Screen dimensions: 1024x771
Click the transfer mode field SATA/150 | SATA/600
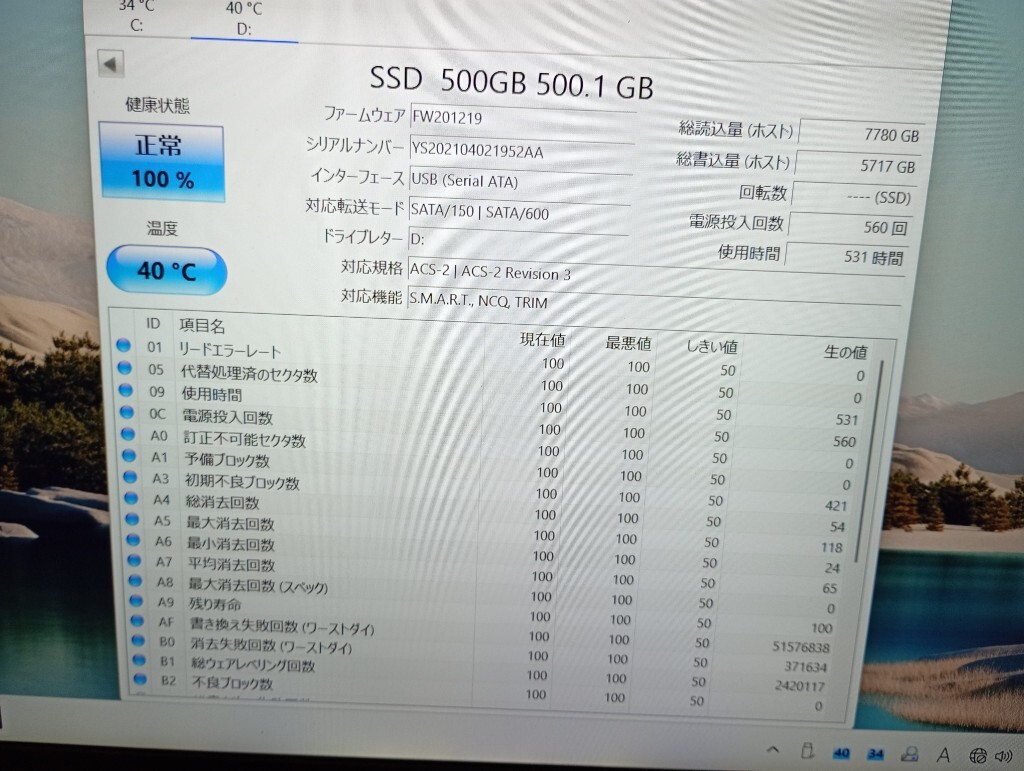(519, 212)
